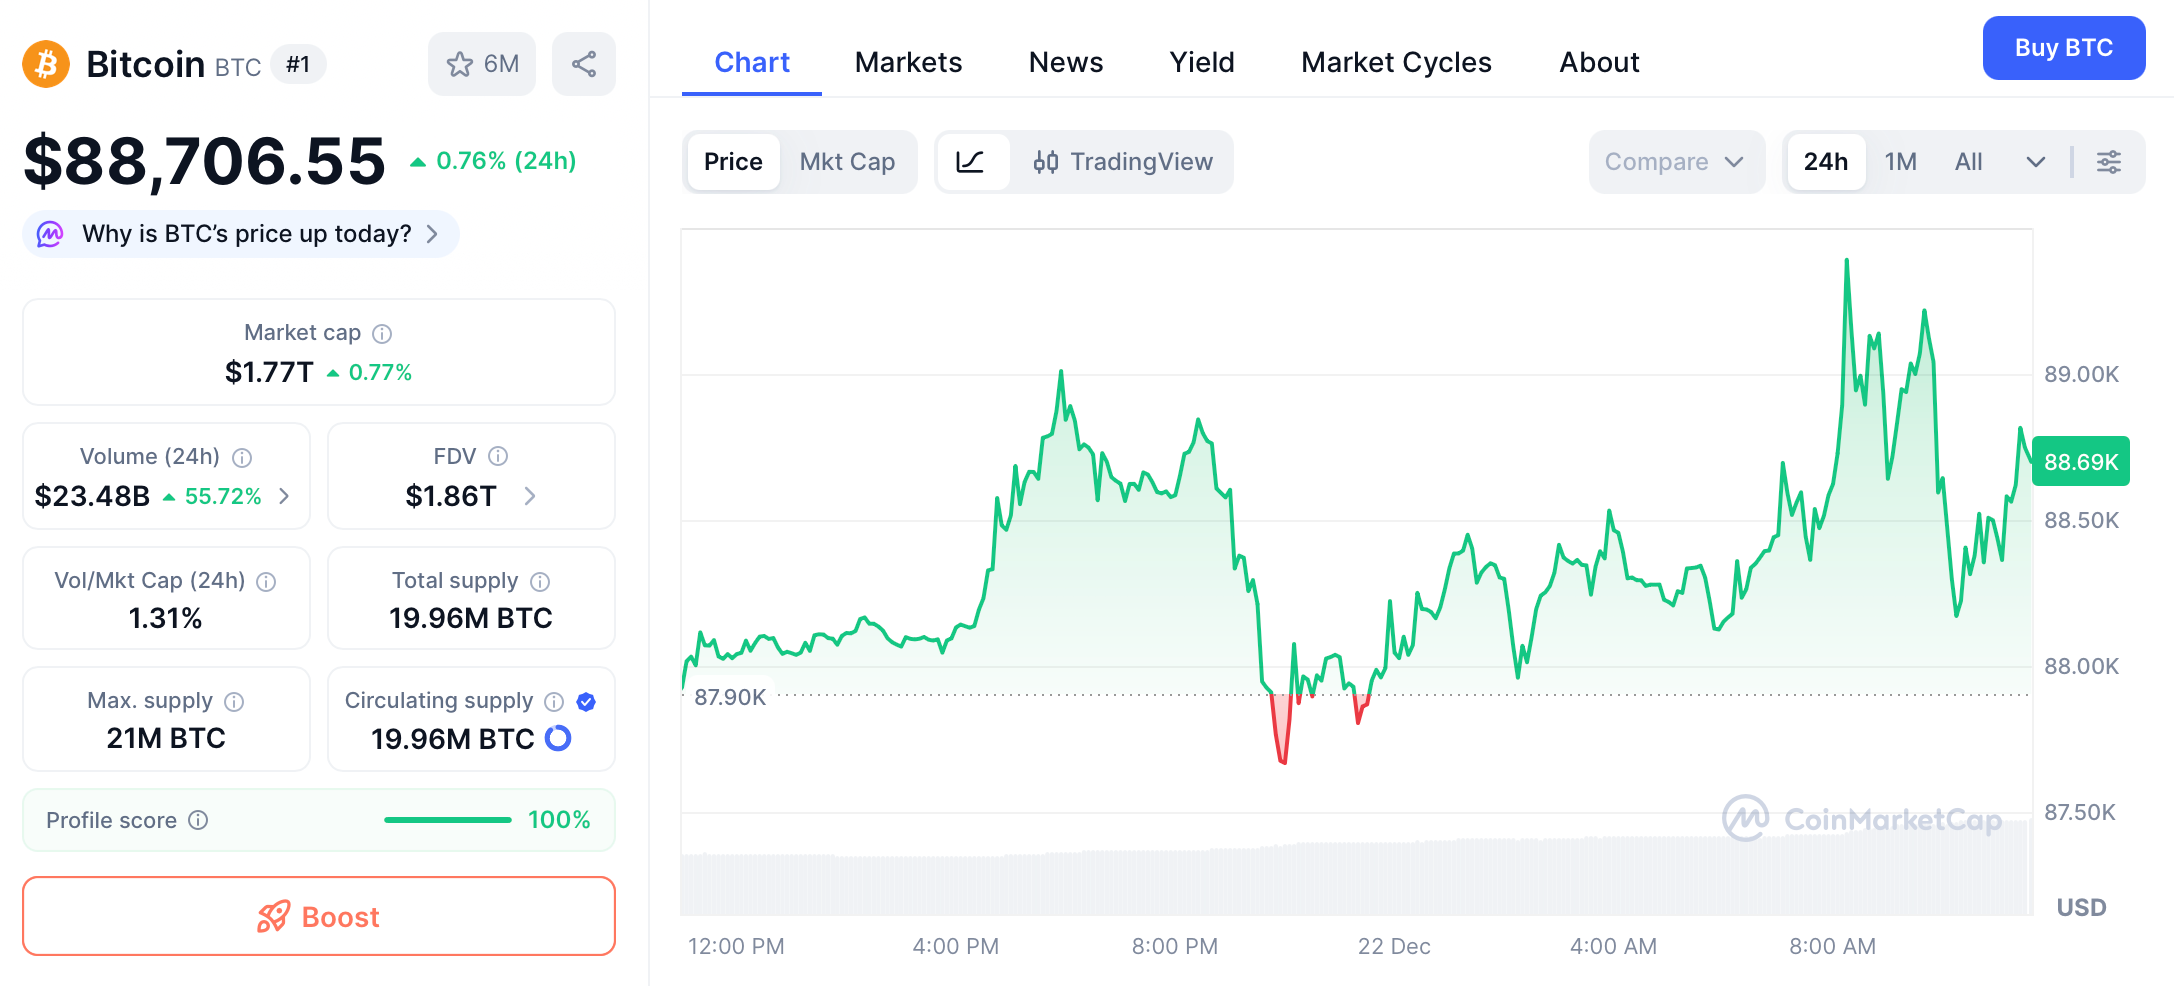Expand the FDV details chevron
The image size is (2174, 986).
[x=530, y=496]
